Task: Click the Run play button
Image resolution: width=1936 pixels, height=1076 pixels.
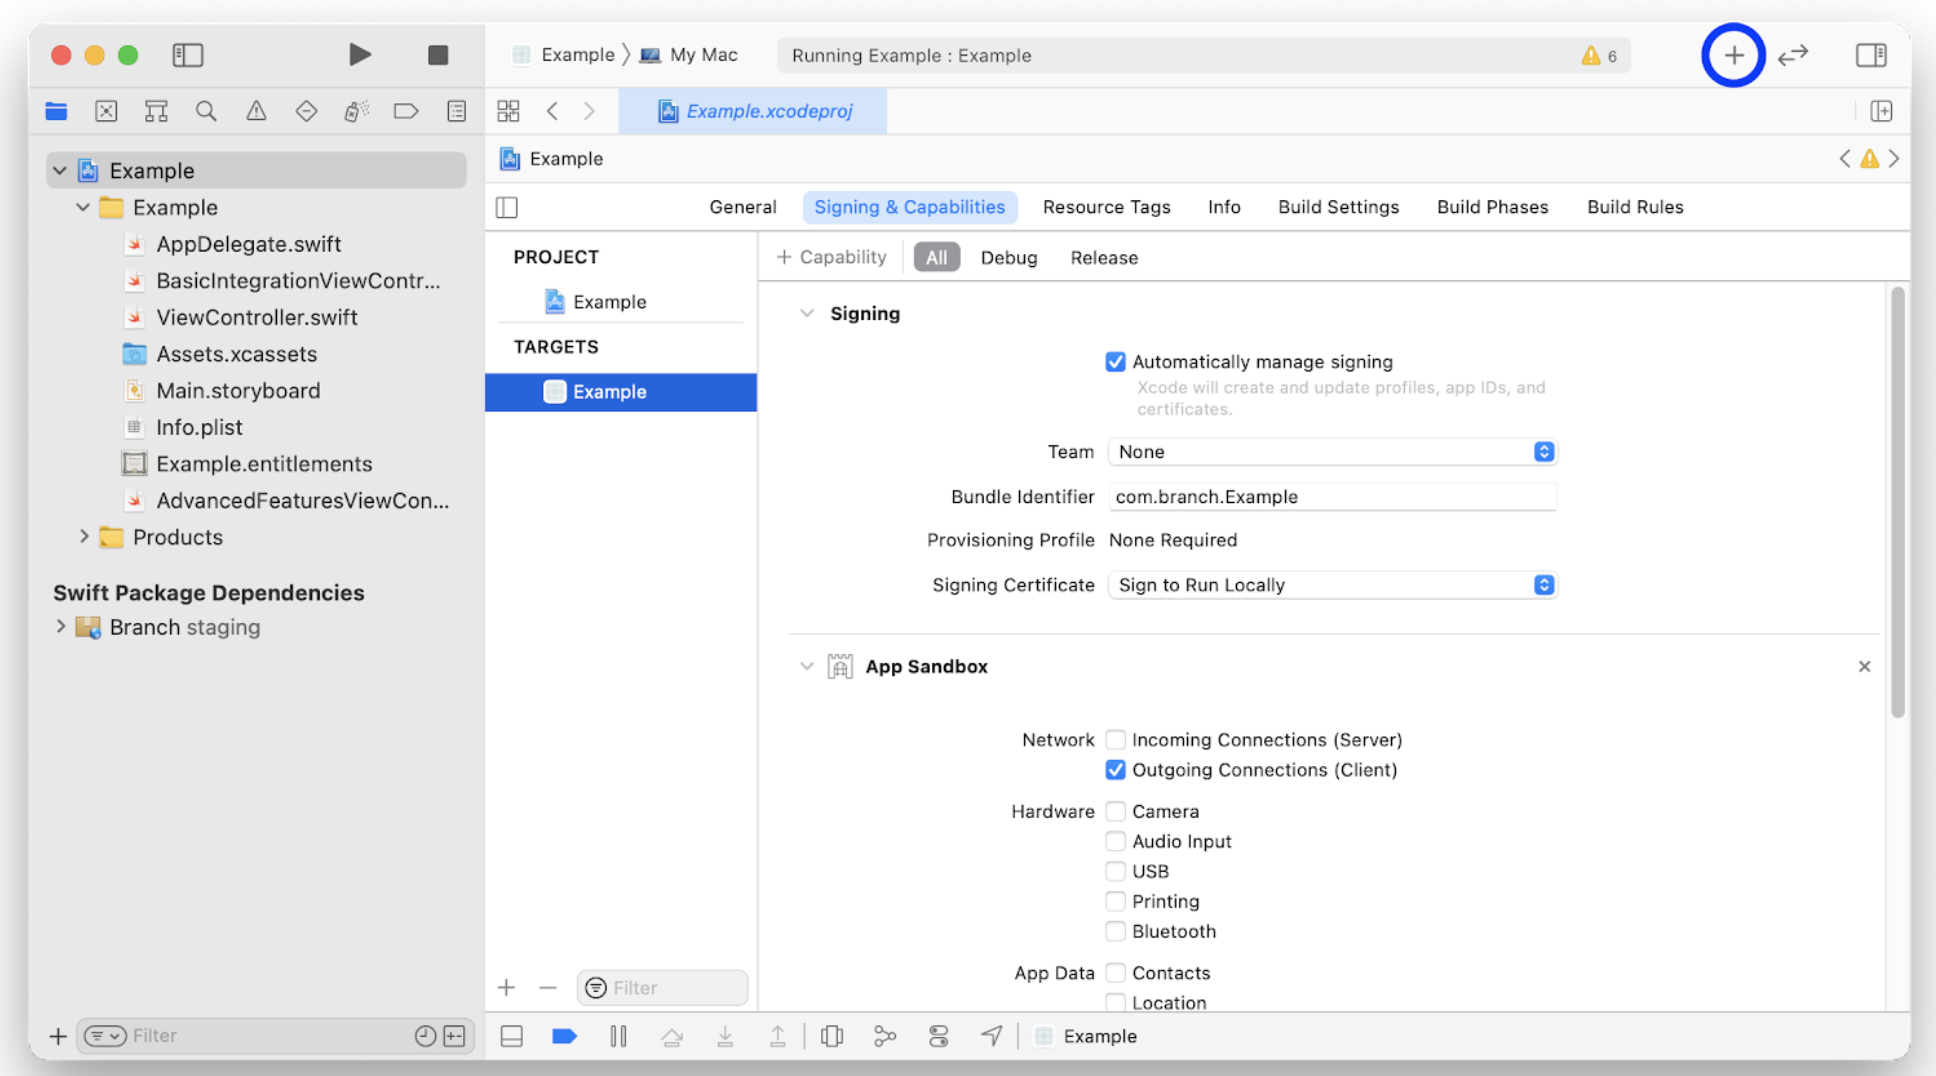Action: (359, 55)
